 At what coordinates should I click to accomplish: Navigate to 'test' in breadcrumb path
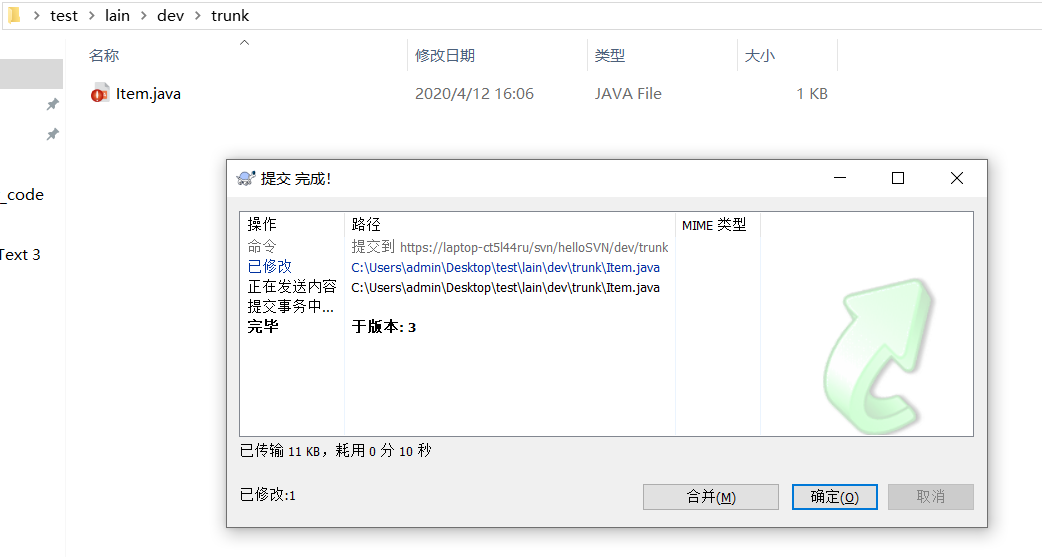pyautogui.click(x=64, y=15)
